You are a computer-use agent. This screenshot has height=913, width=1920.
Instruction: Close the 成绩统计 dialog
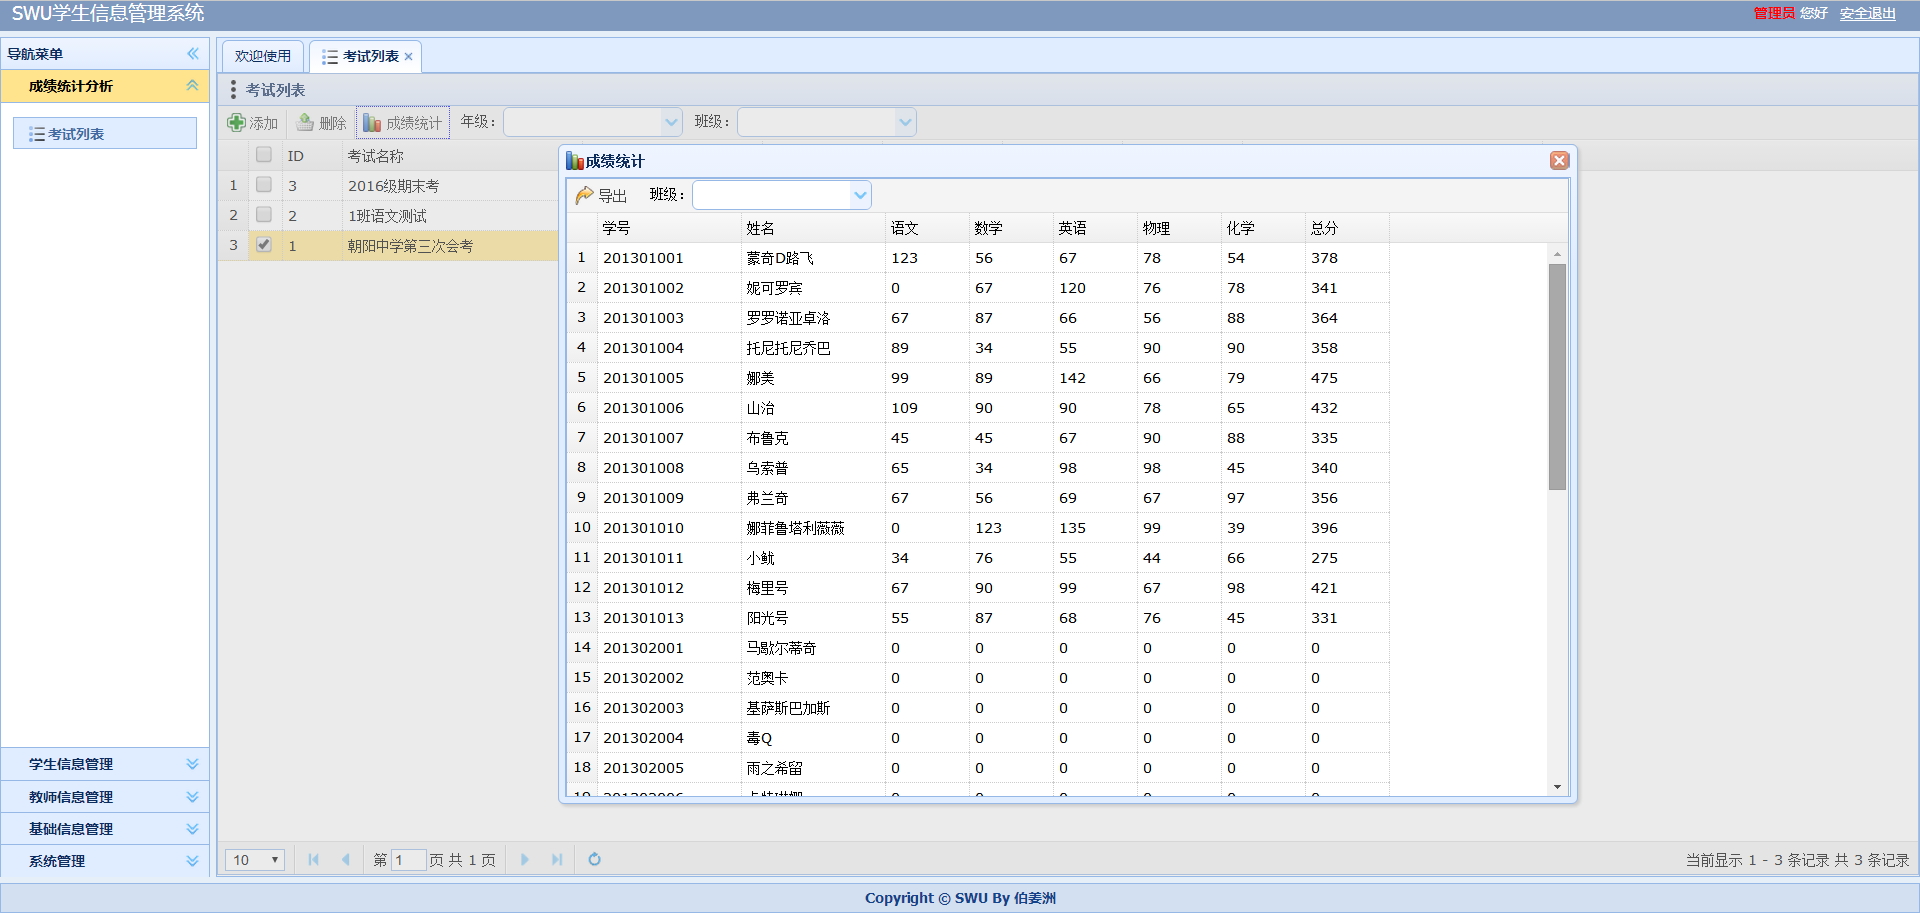tap(1559, 161)
